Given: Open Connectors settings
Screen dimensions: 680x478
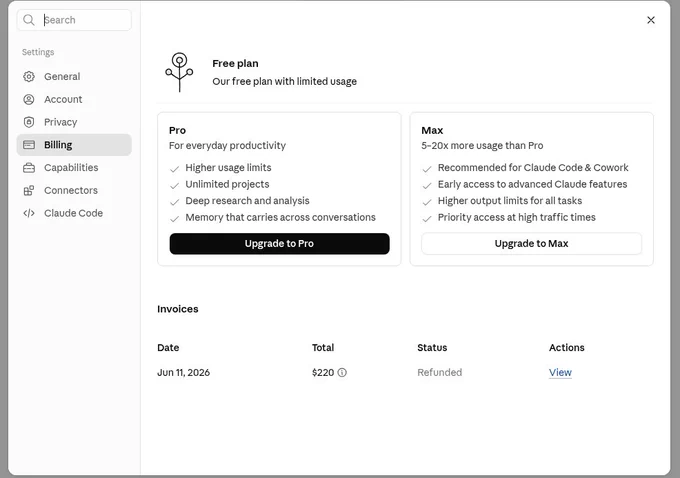Looking at the screenshot, I should click(74, 190).
